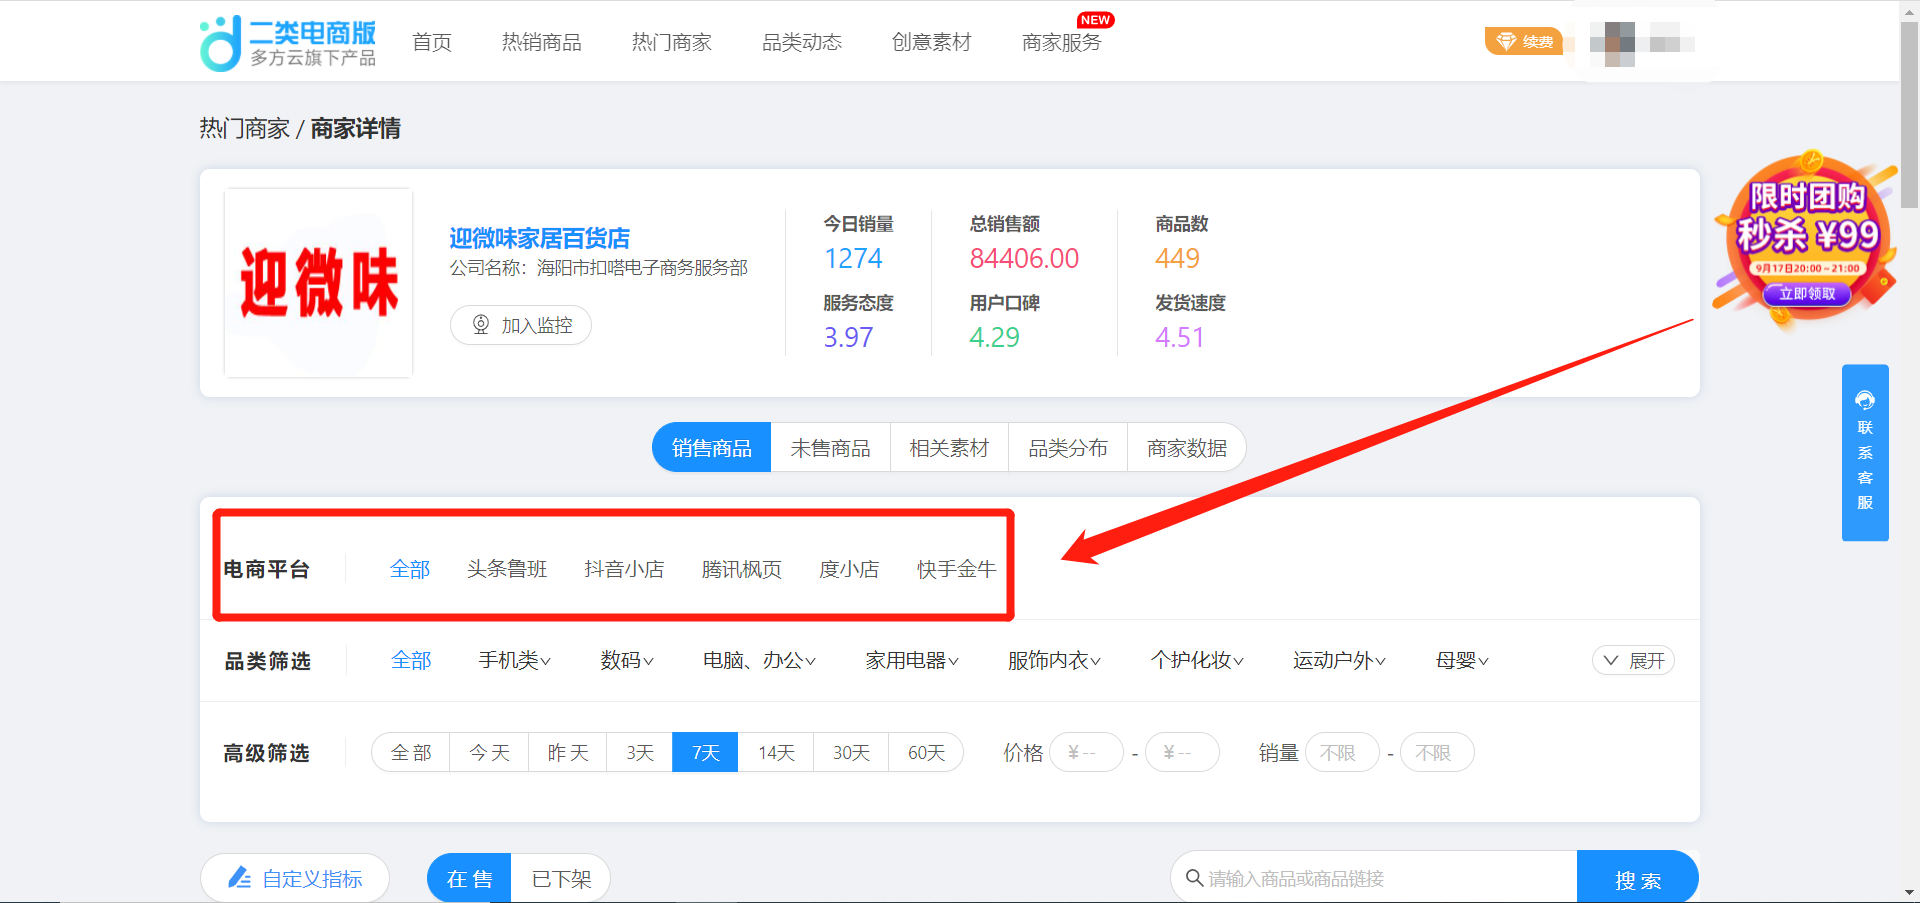Select the 今天 time range

[489, 752]
